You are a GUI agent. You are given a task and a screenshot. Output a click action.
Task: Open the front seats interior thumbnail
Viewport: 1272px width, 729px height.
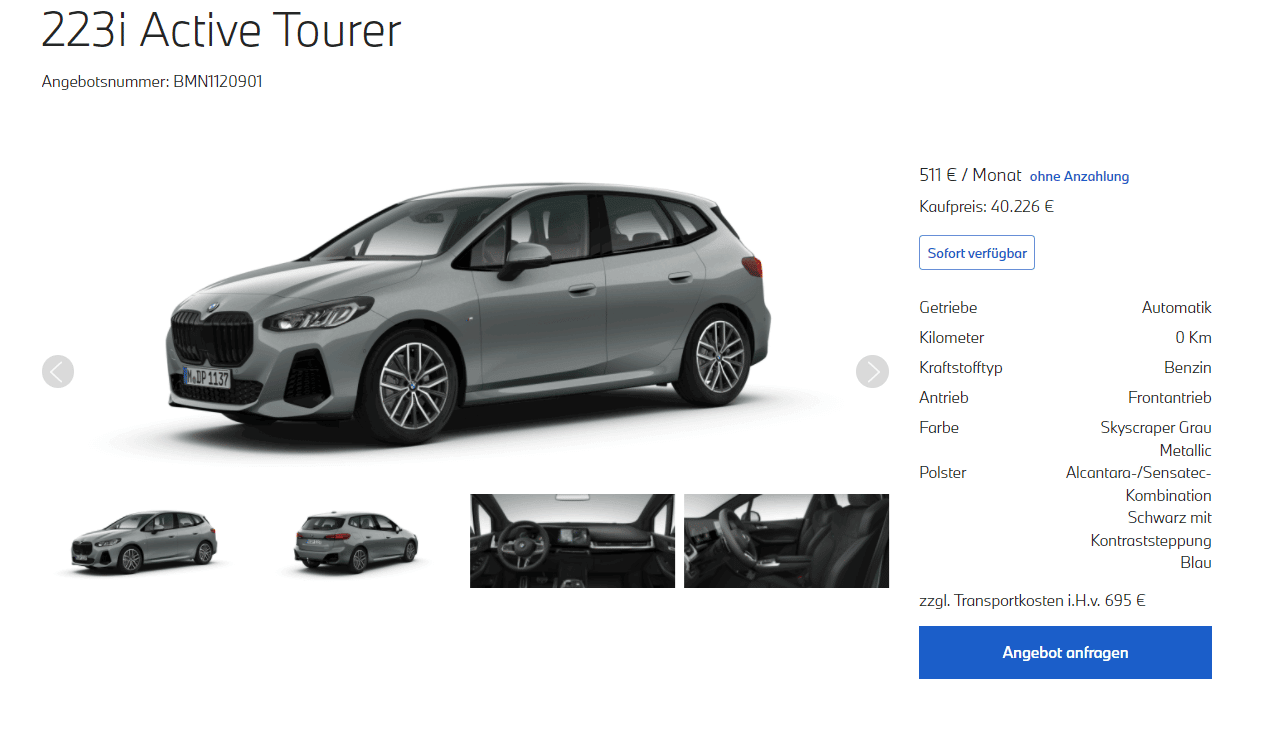[x=786, y=541]
